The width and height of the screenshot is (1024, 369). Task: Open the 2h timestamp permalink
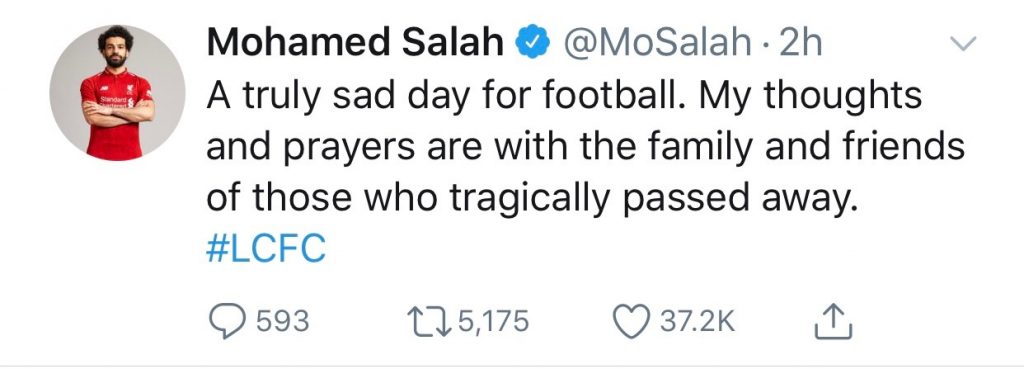click(x=801, y=44)
